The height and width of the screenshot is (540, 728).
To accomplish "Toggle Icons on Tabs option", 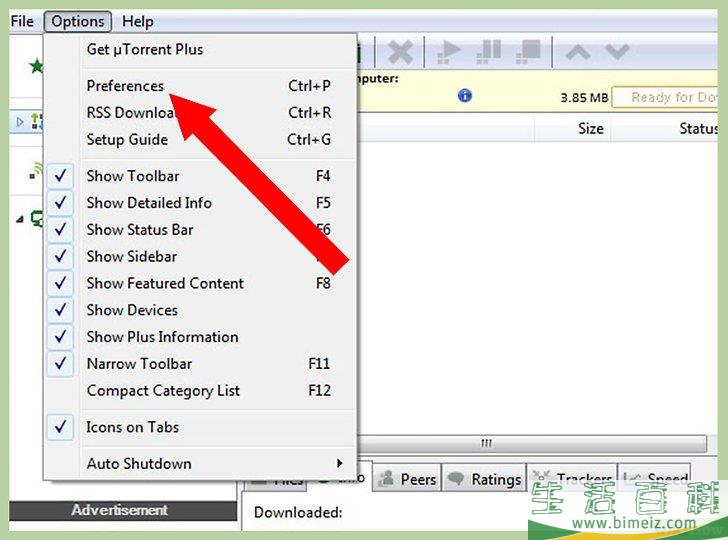I will [60, 427].
